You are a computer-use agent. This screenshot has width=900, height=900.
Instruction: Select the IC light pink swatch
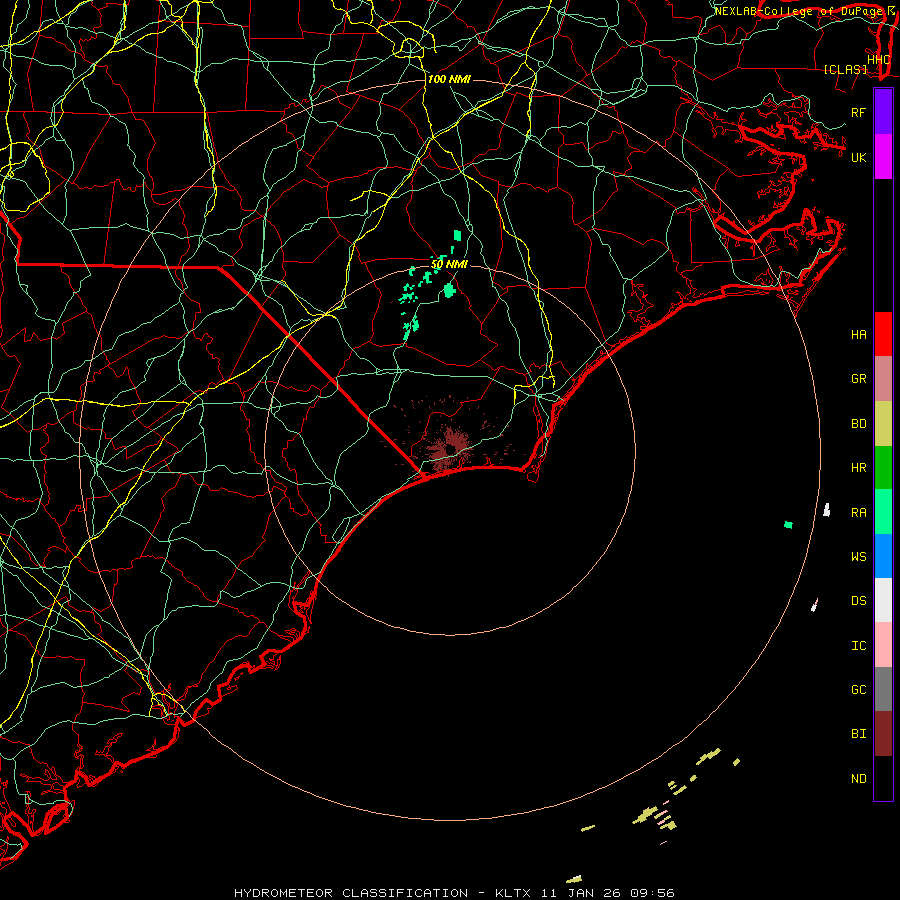(883, 645)
